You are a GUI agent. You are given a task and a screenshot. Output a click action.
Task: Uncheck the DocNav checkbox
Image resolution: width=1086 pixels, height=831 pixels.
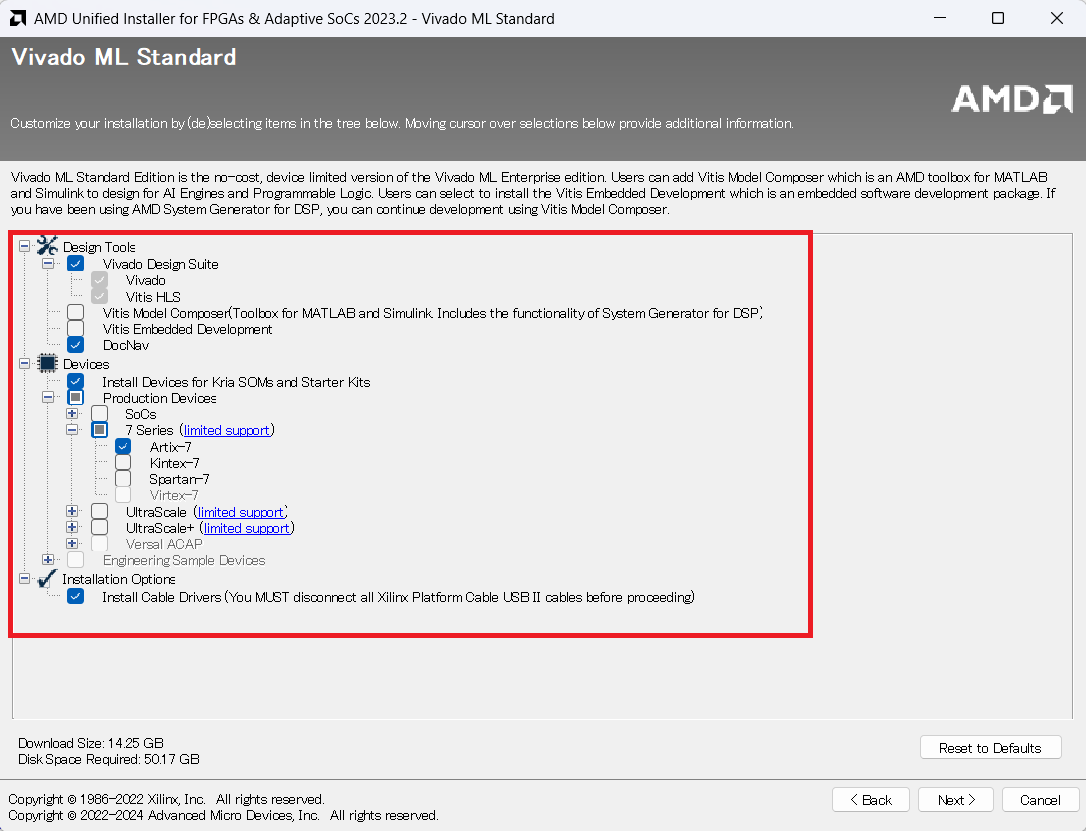[x=76, y=345]
